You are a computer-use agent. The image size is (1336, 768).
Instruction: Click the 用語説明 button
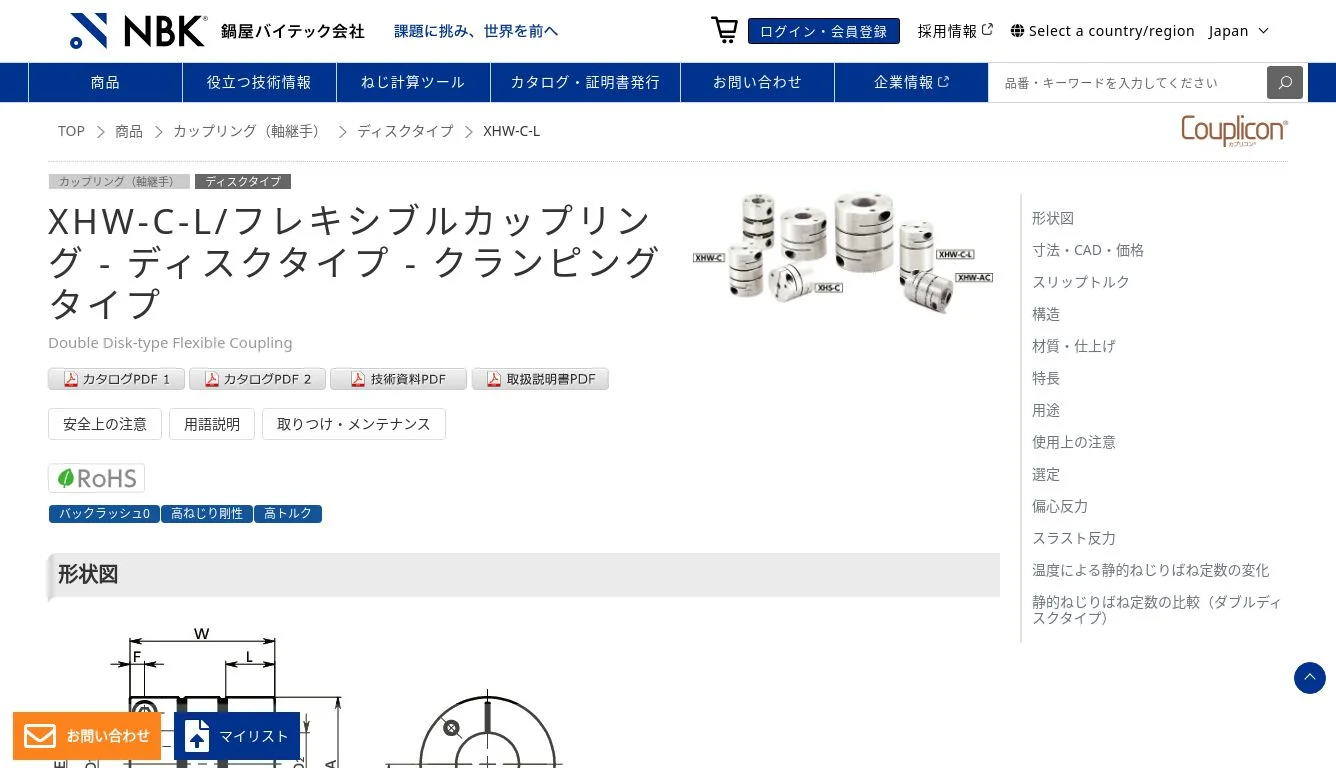(212, 424)
